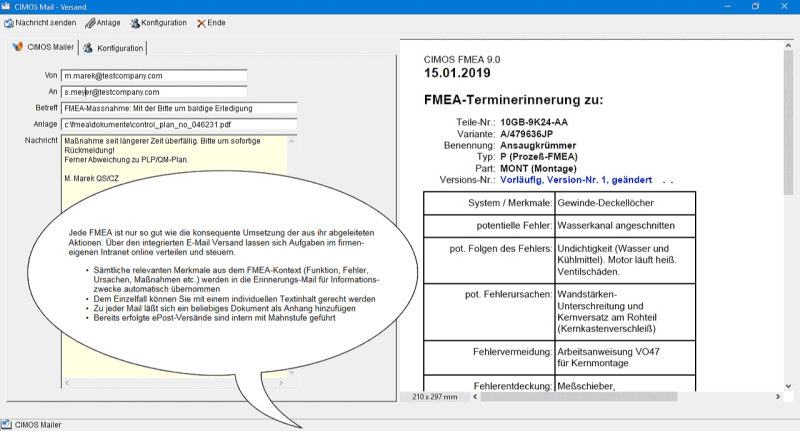The image size is (800, 431).
Task: Click the CIMOS Mailer icon in status bar
Action: pos(7,424)
